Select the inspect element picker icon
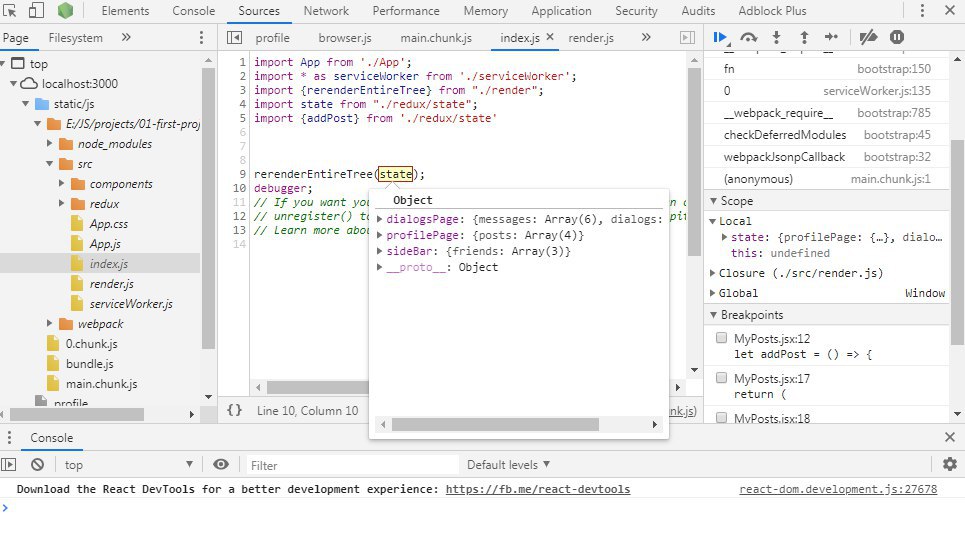Screen dimensions: 965x536 (10, 11)
